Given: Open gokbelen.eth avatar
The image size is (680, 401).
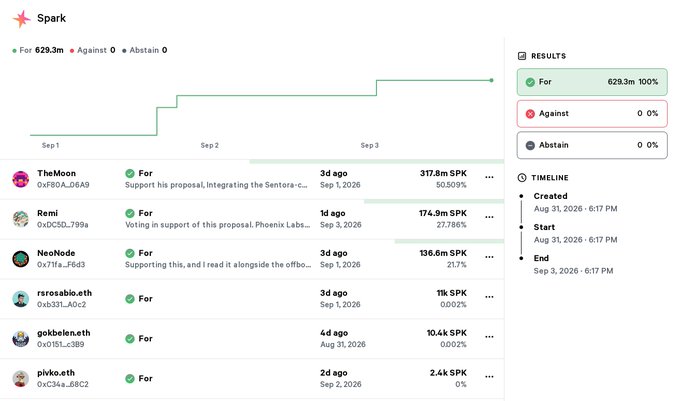Looking at the screenshot, I should [21, 339].
